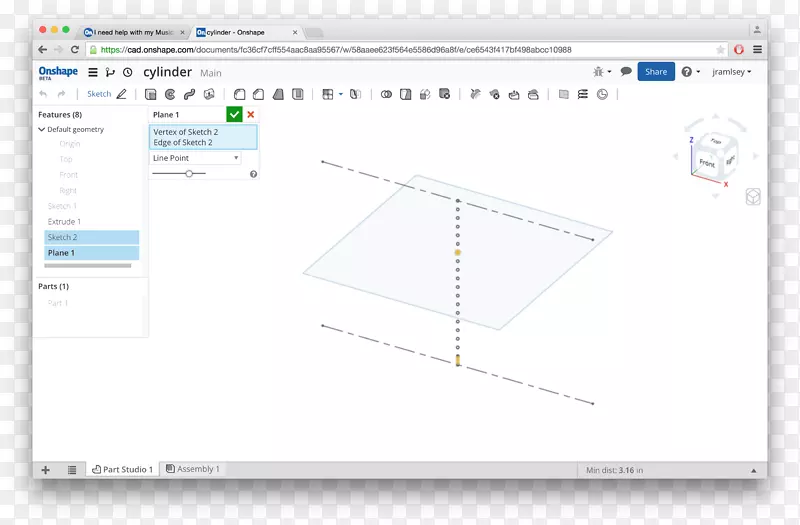The image size is (800, 525).
Task: Click the view cube Front face
Action: tap(708, 162)
